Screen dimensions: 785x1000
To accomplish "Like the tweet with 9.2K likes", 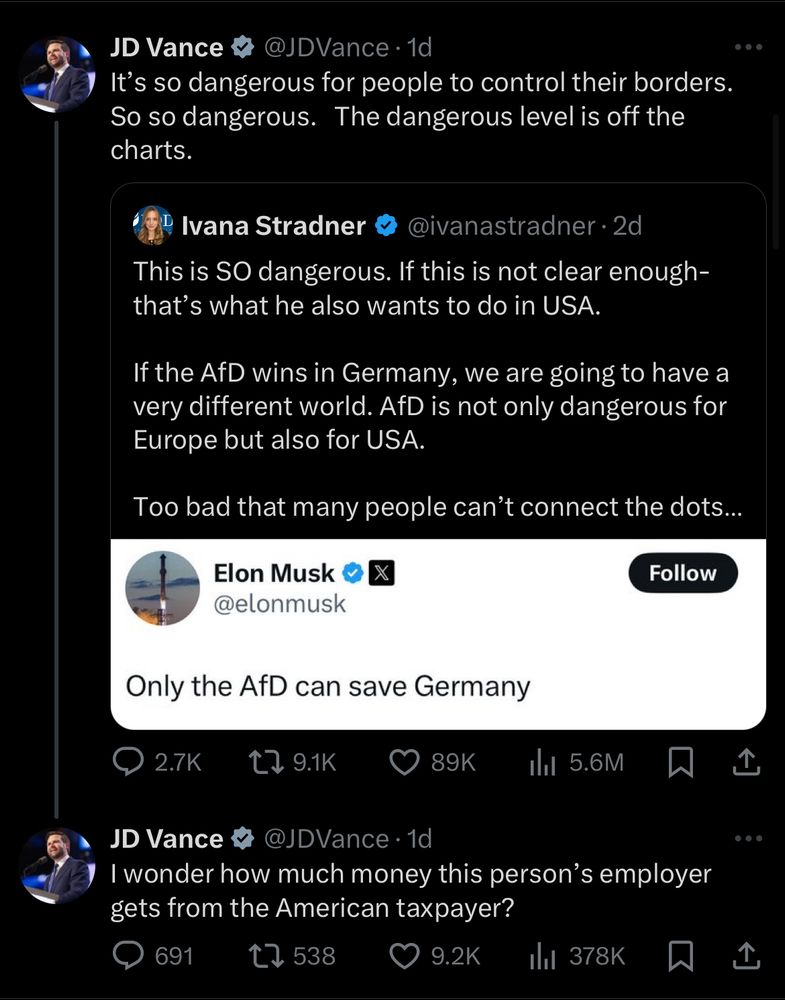I will (435, 956).
